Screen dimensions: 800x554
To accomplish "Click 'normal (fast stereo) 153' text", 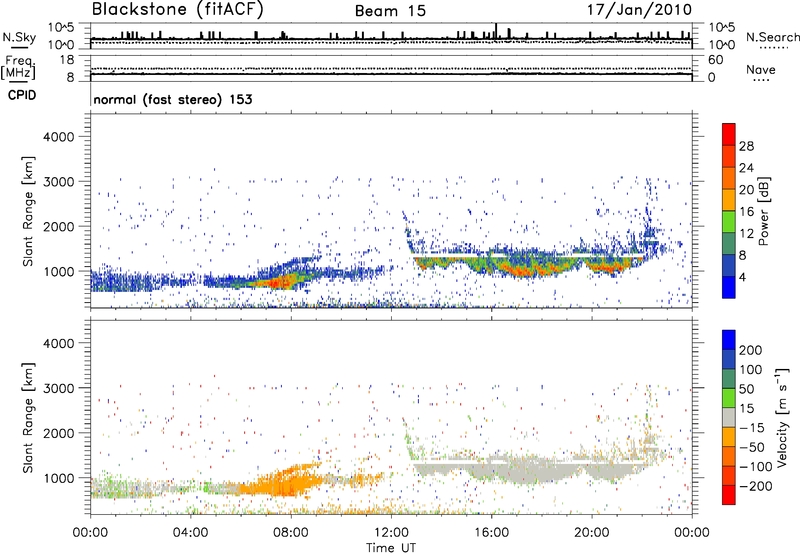I will coord(173,100).
